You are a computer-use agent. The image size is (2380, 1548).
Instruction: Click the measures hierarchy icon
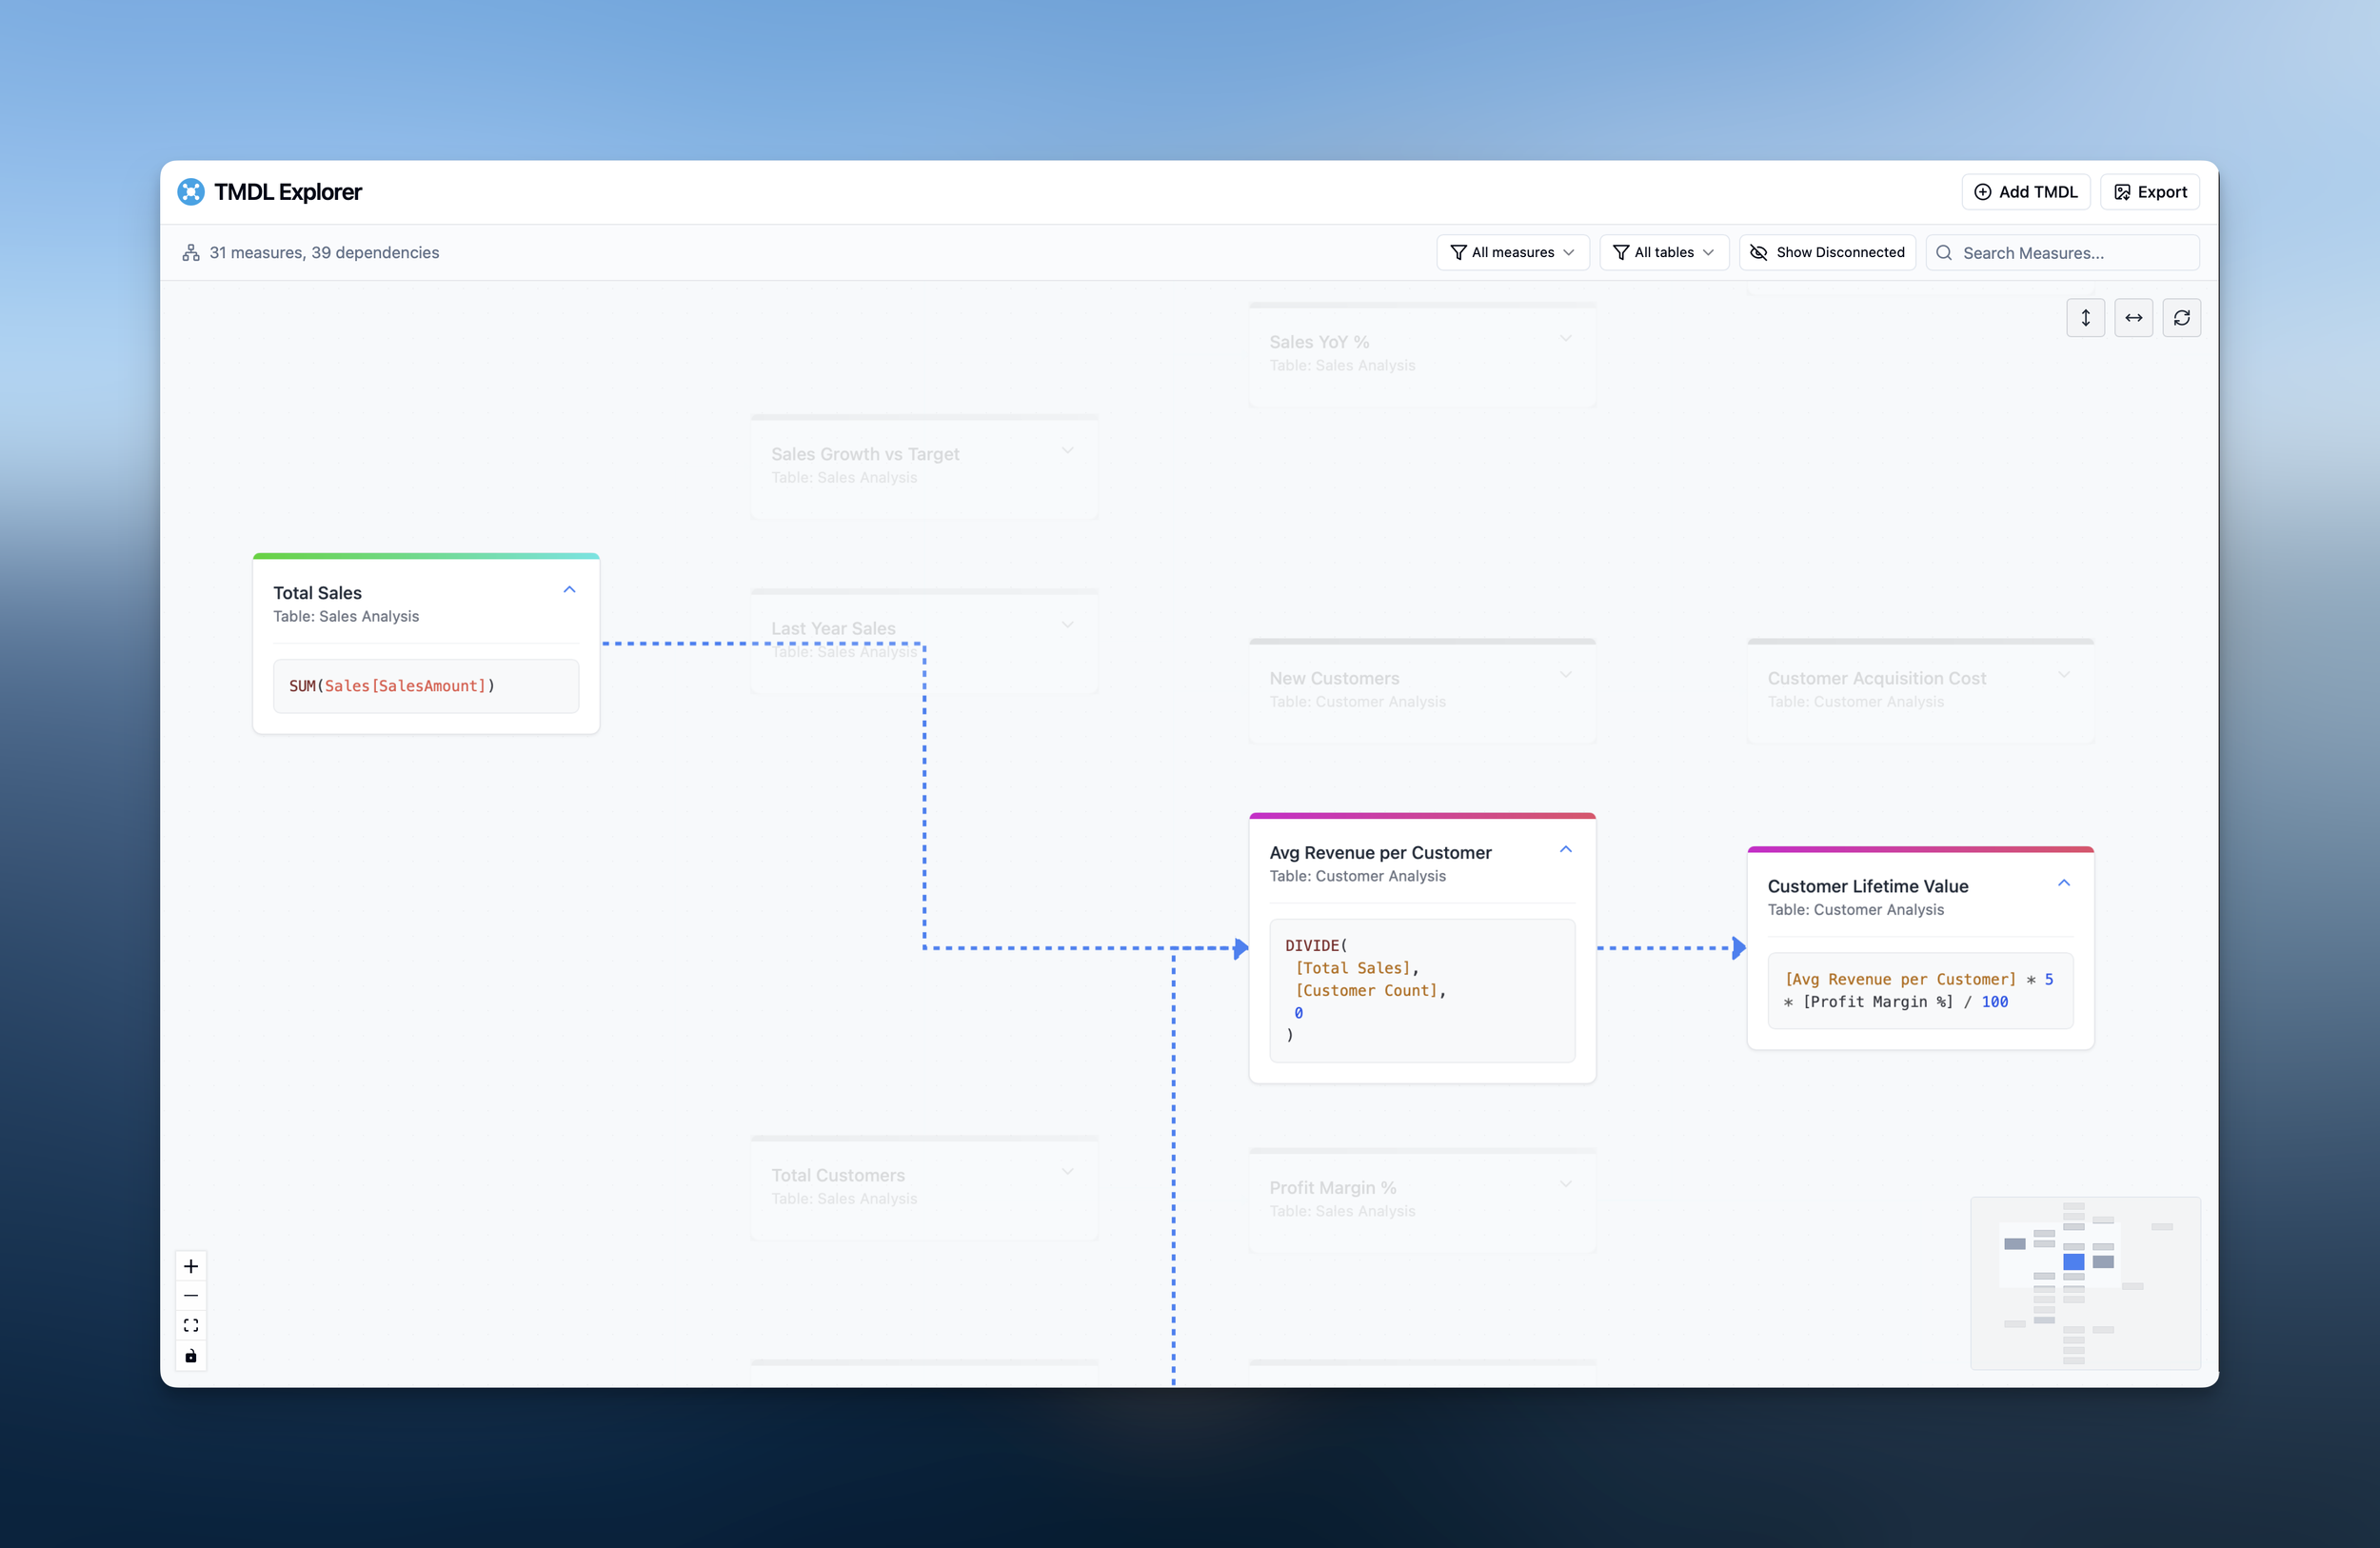click(191, 253)
